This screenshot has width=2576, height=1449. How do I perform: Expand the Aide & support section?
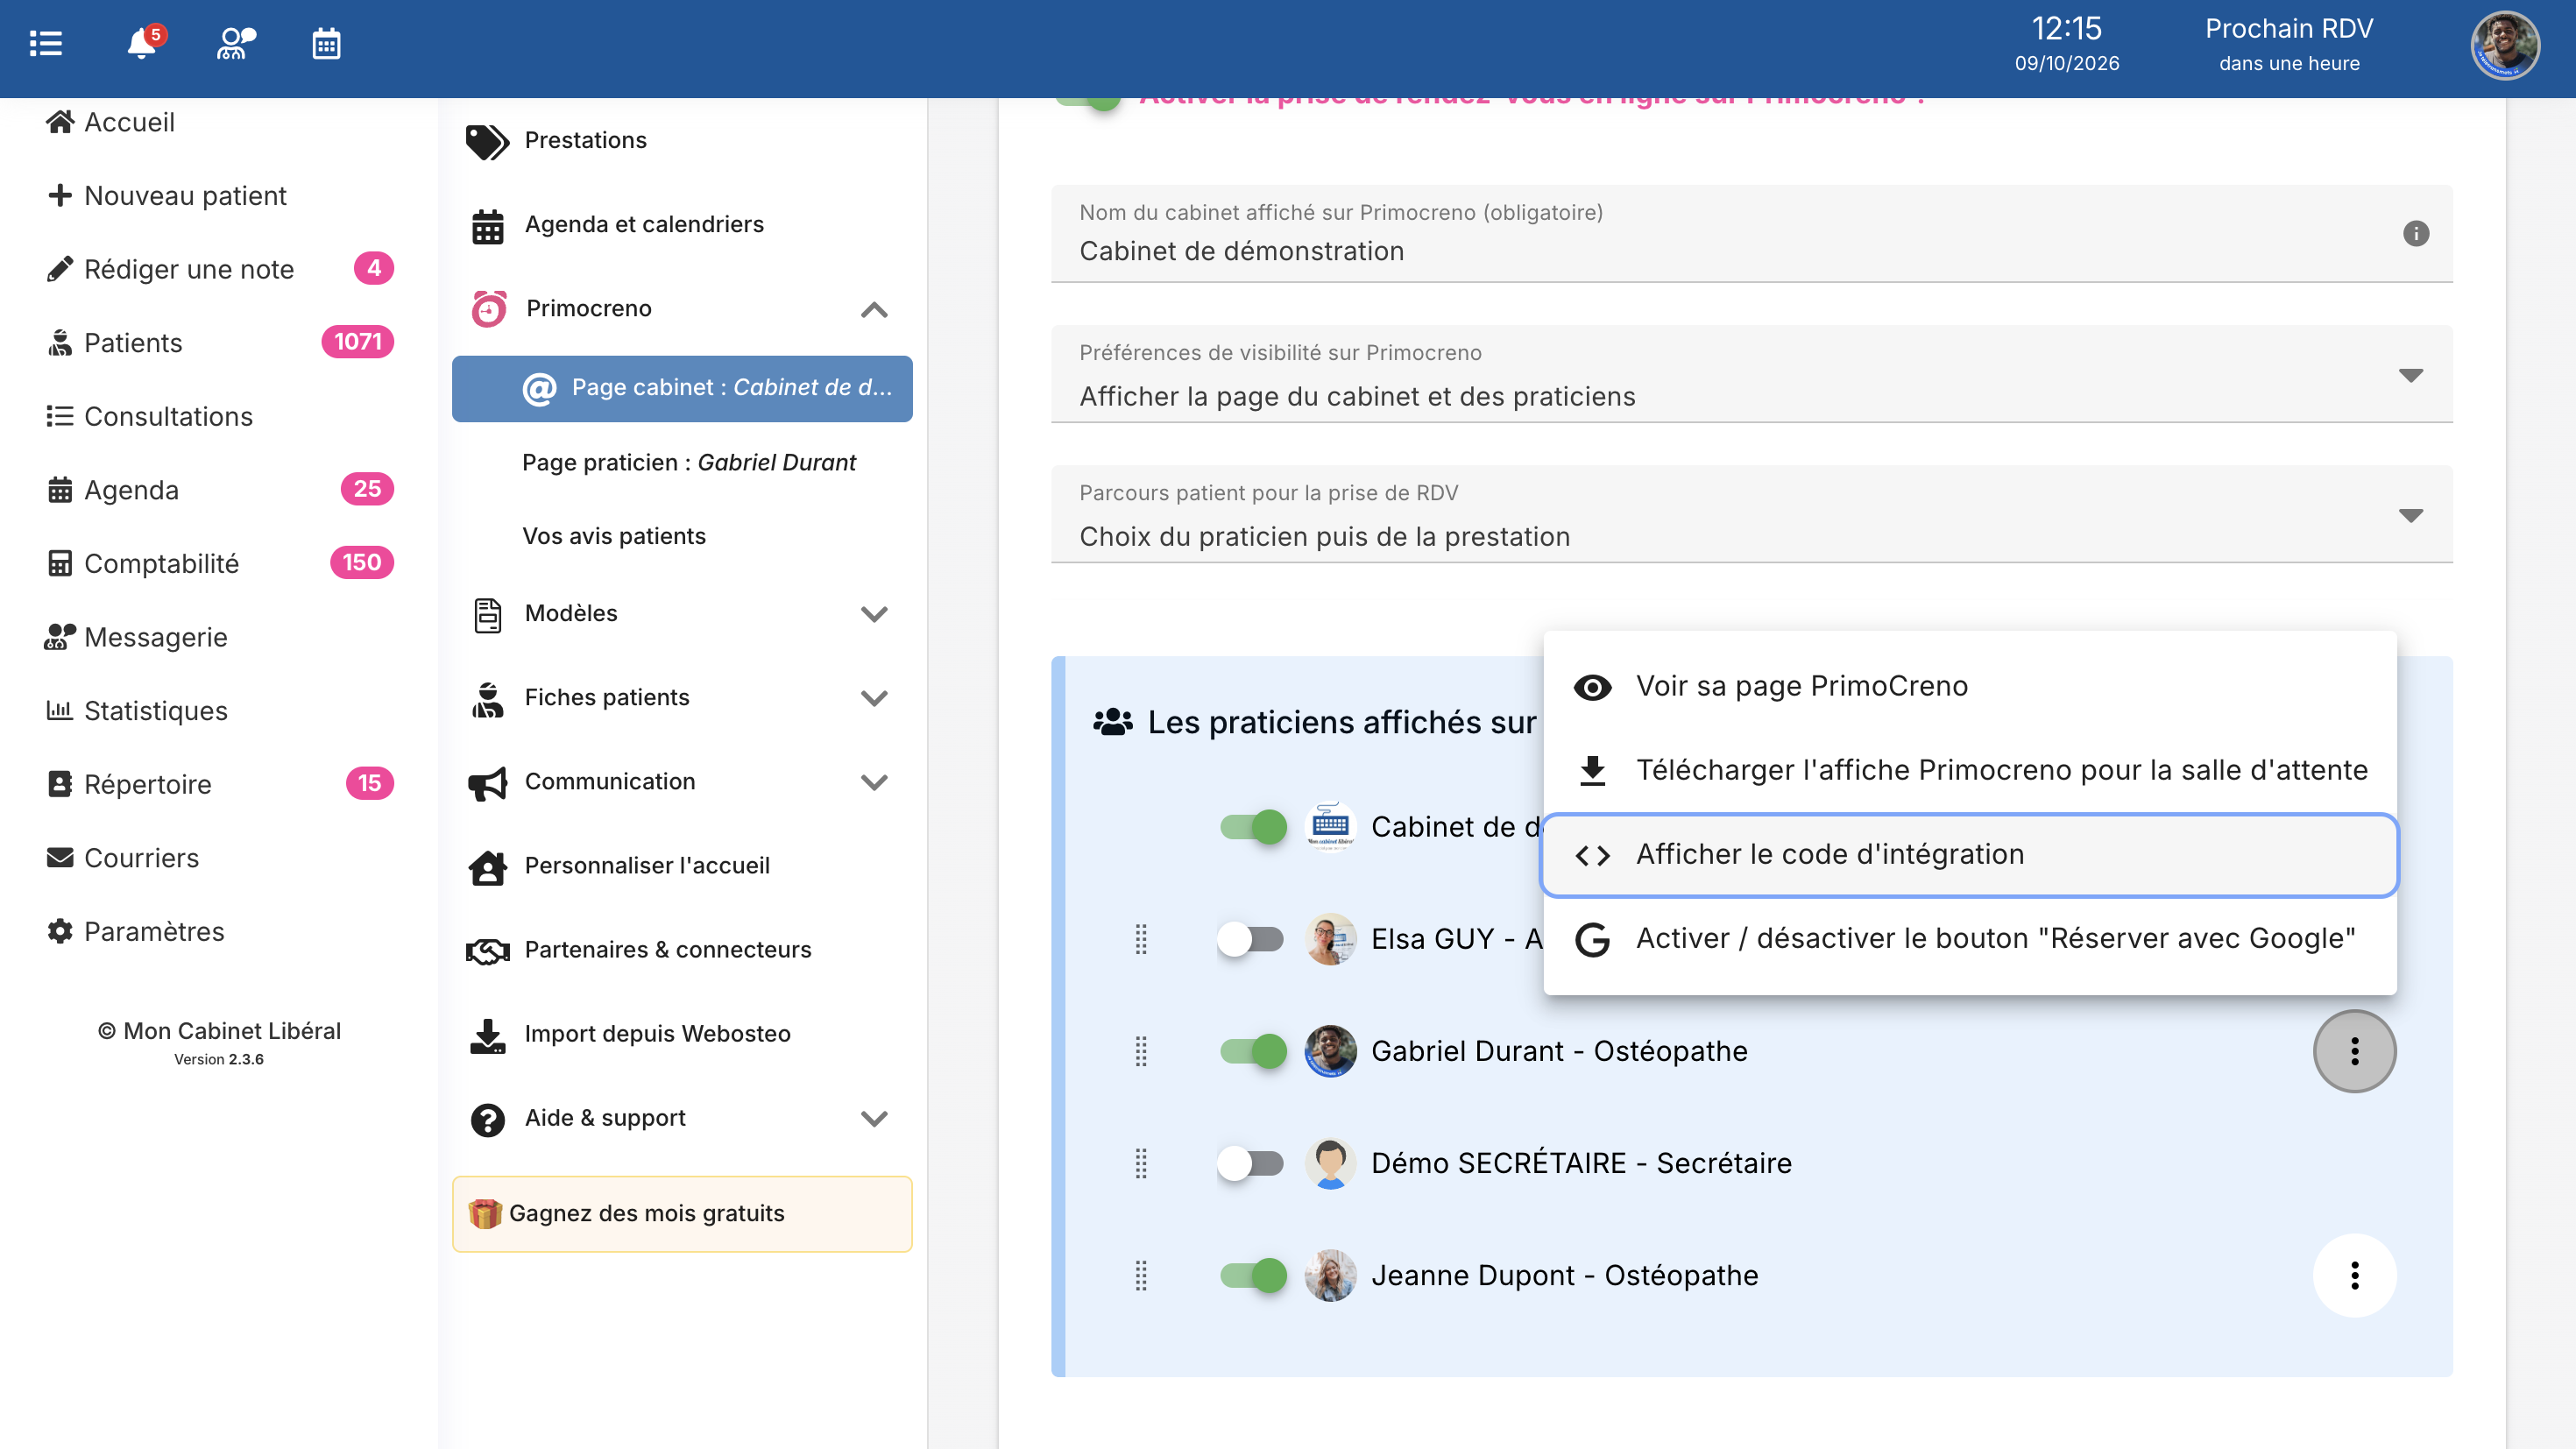pos(683,1118)
